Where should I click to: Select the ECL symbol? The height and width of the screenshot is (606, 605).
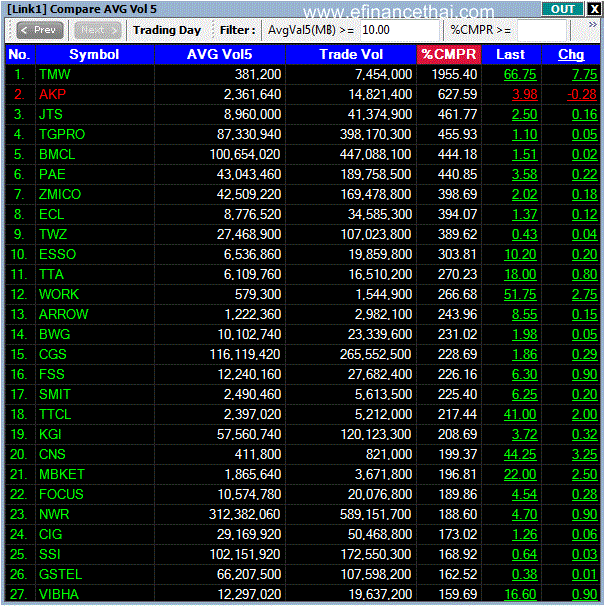(51, 214)
